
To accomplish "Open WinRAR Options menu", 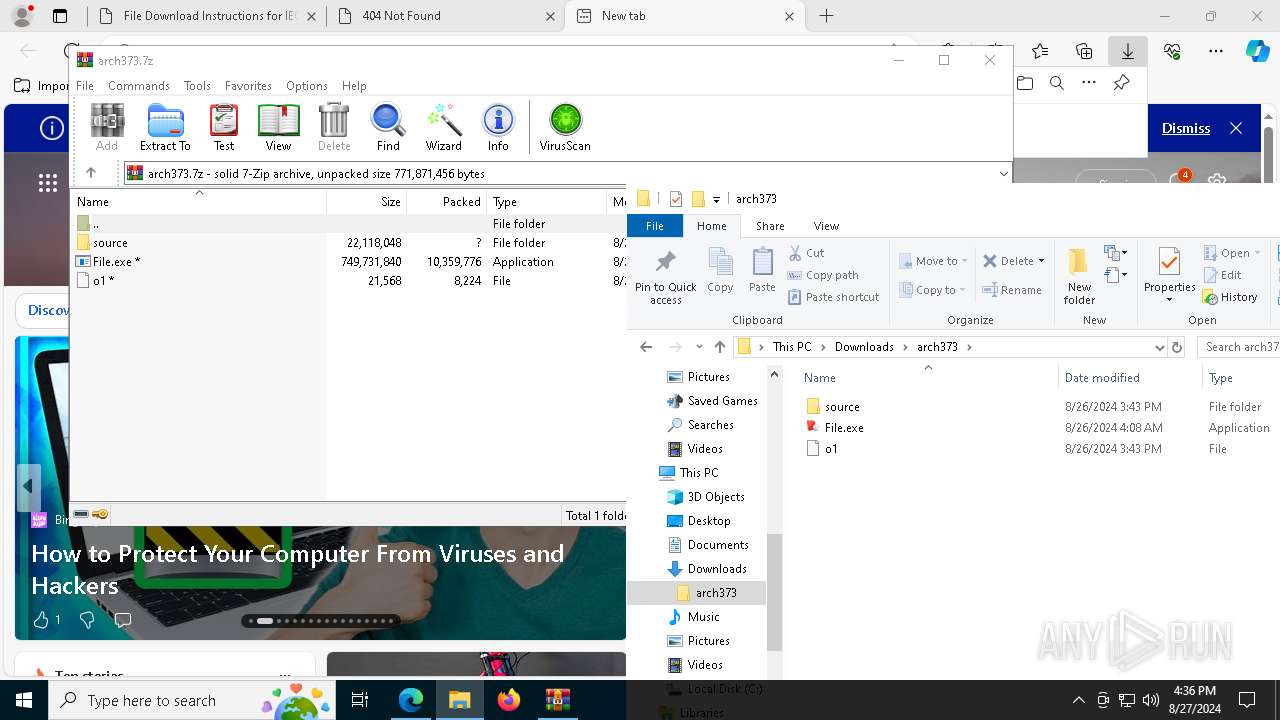I will [x=306, y=86].
